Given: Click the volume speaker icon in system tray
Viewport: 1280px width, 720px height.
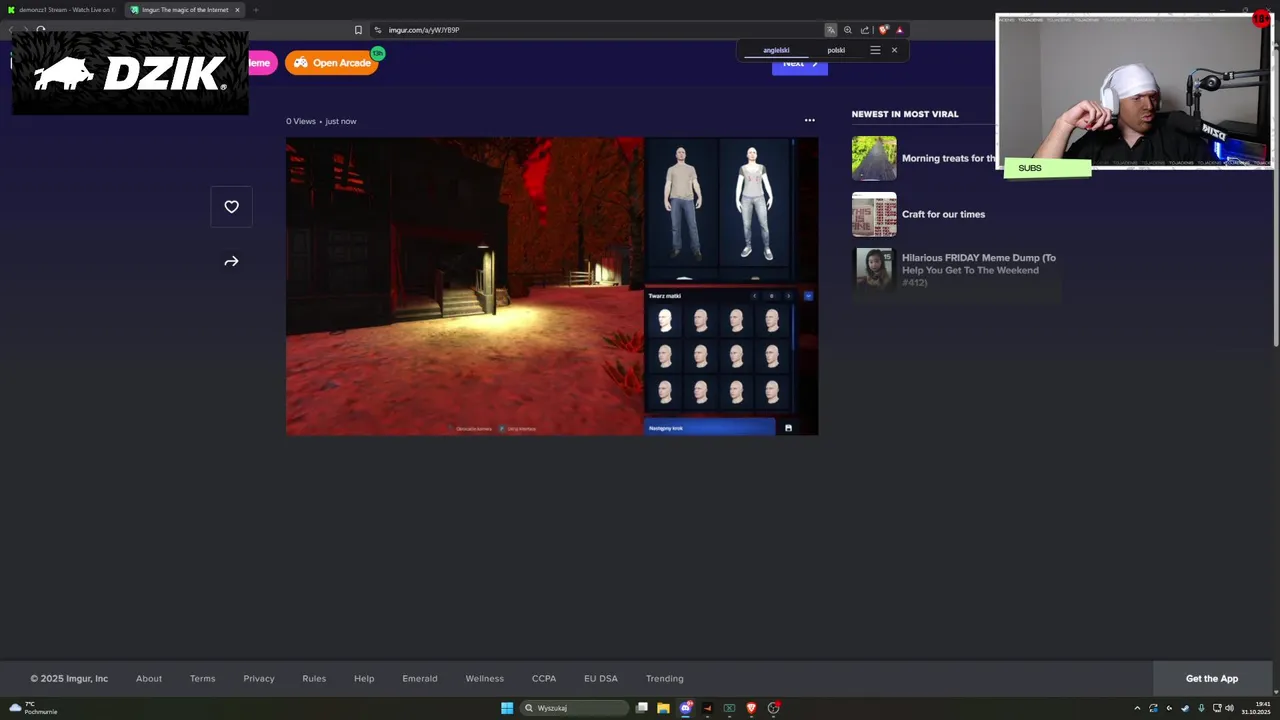Looking at the screenshot, I should (x=1229, y=708).
